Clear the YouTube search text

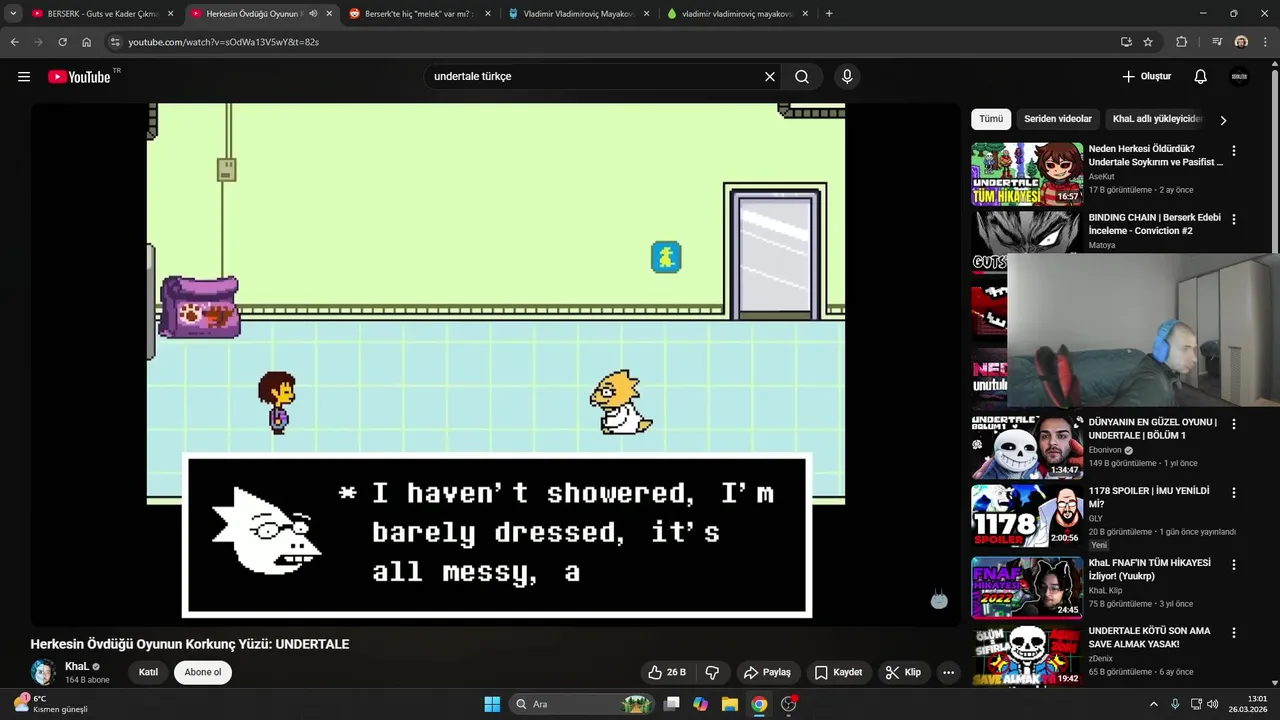770,77
